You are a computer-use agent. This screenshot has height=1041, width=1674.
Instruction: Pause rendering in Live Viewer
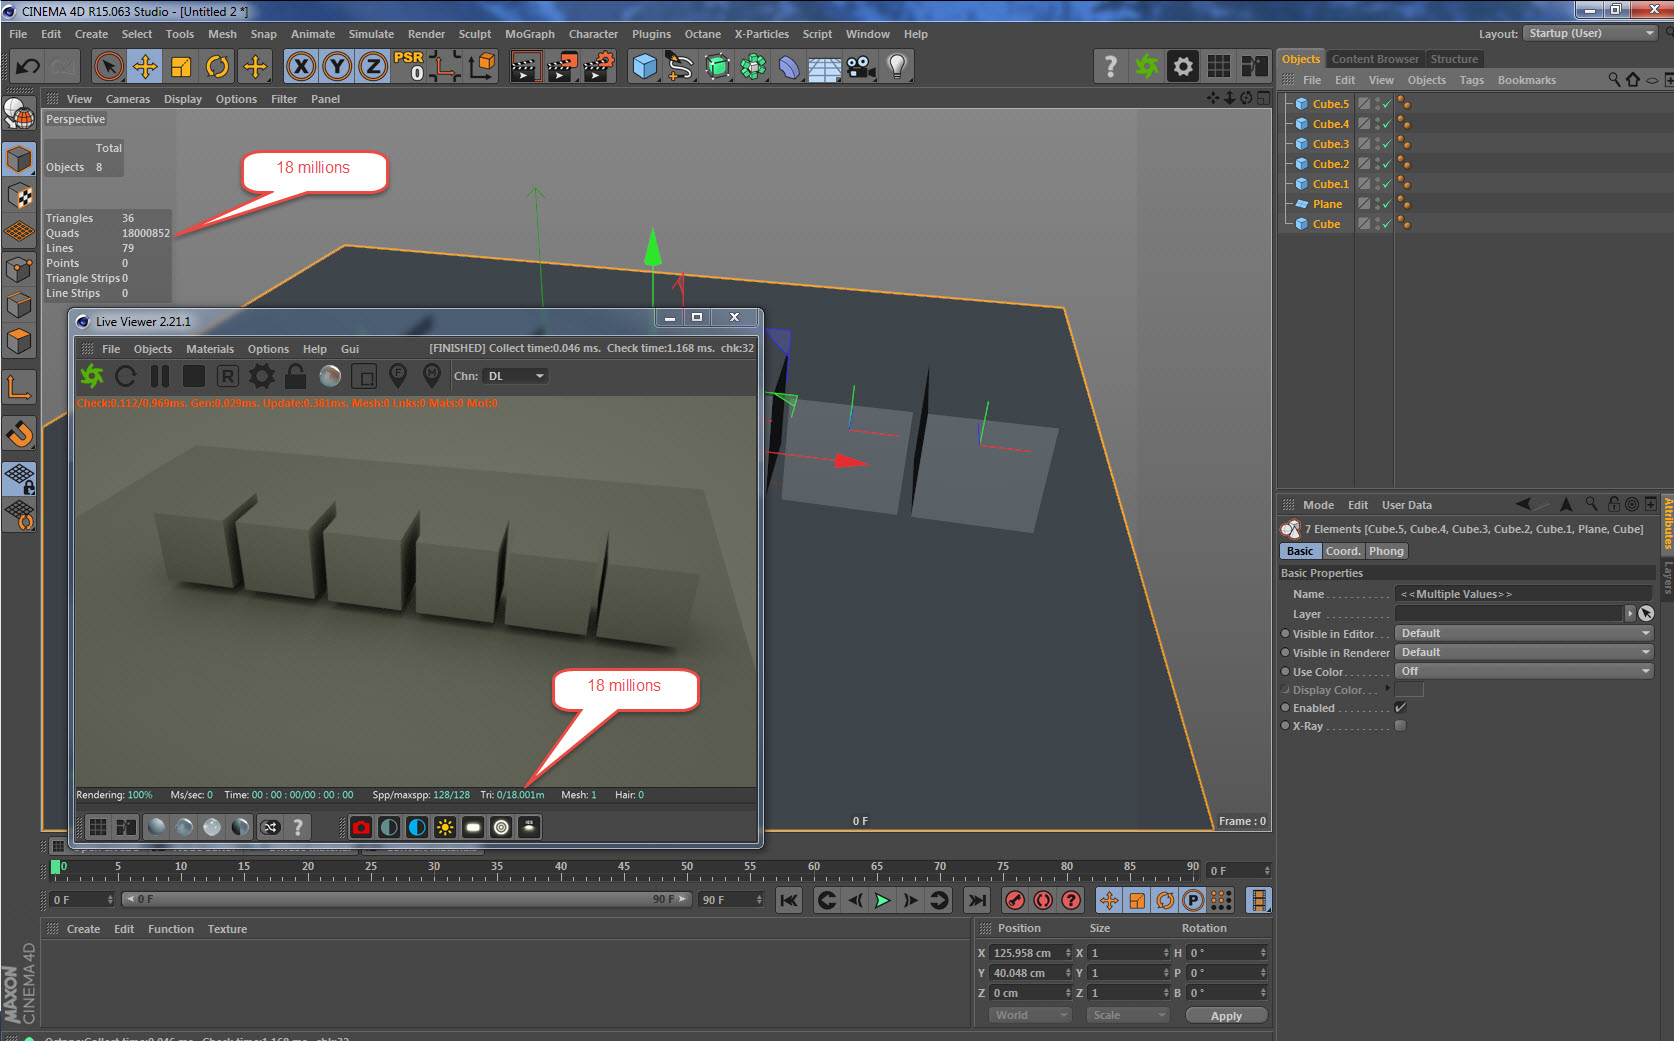click(x=160, y=376)
